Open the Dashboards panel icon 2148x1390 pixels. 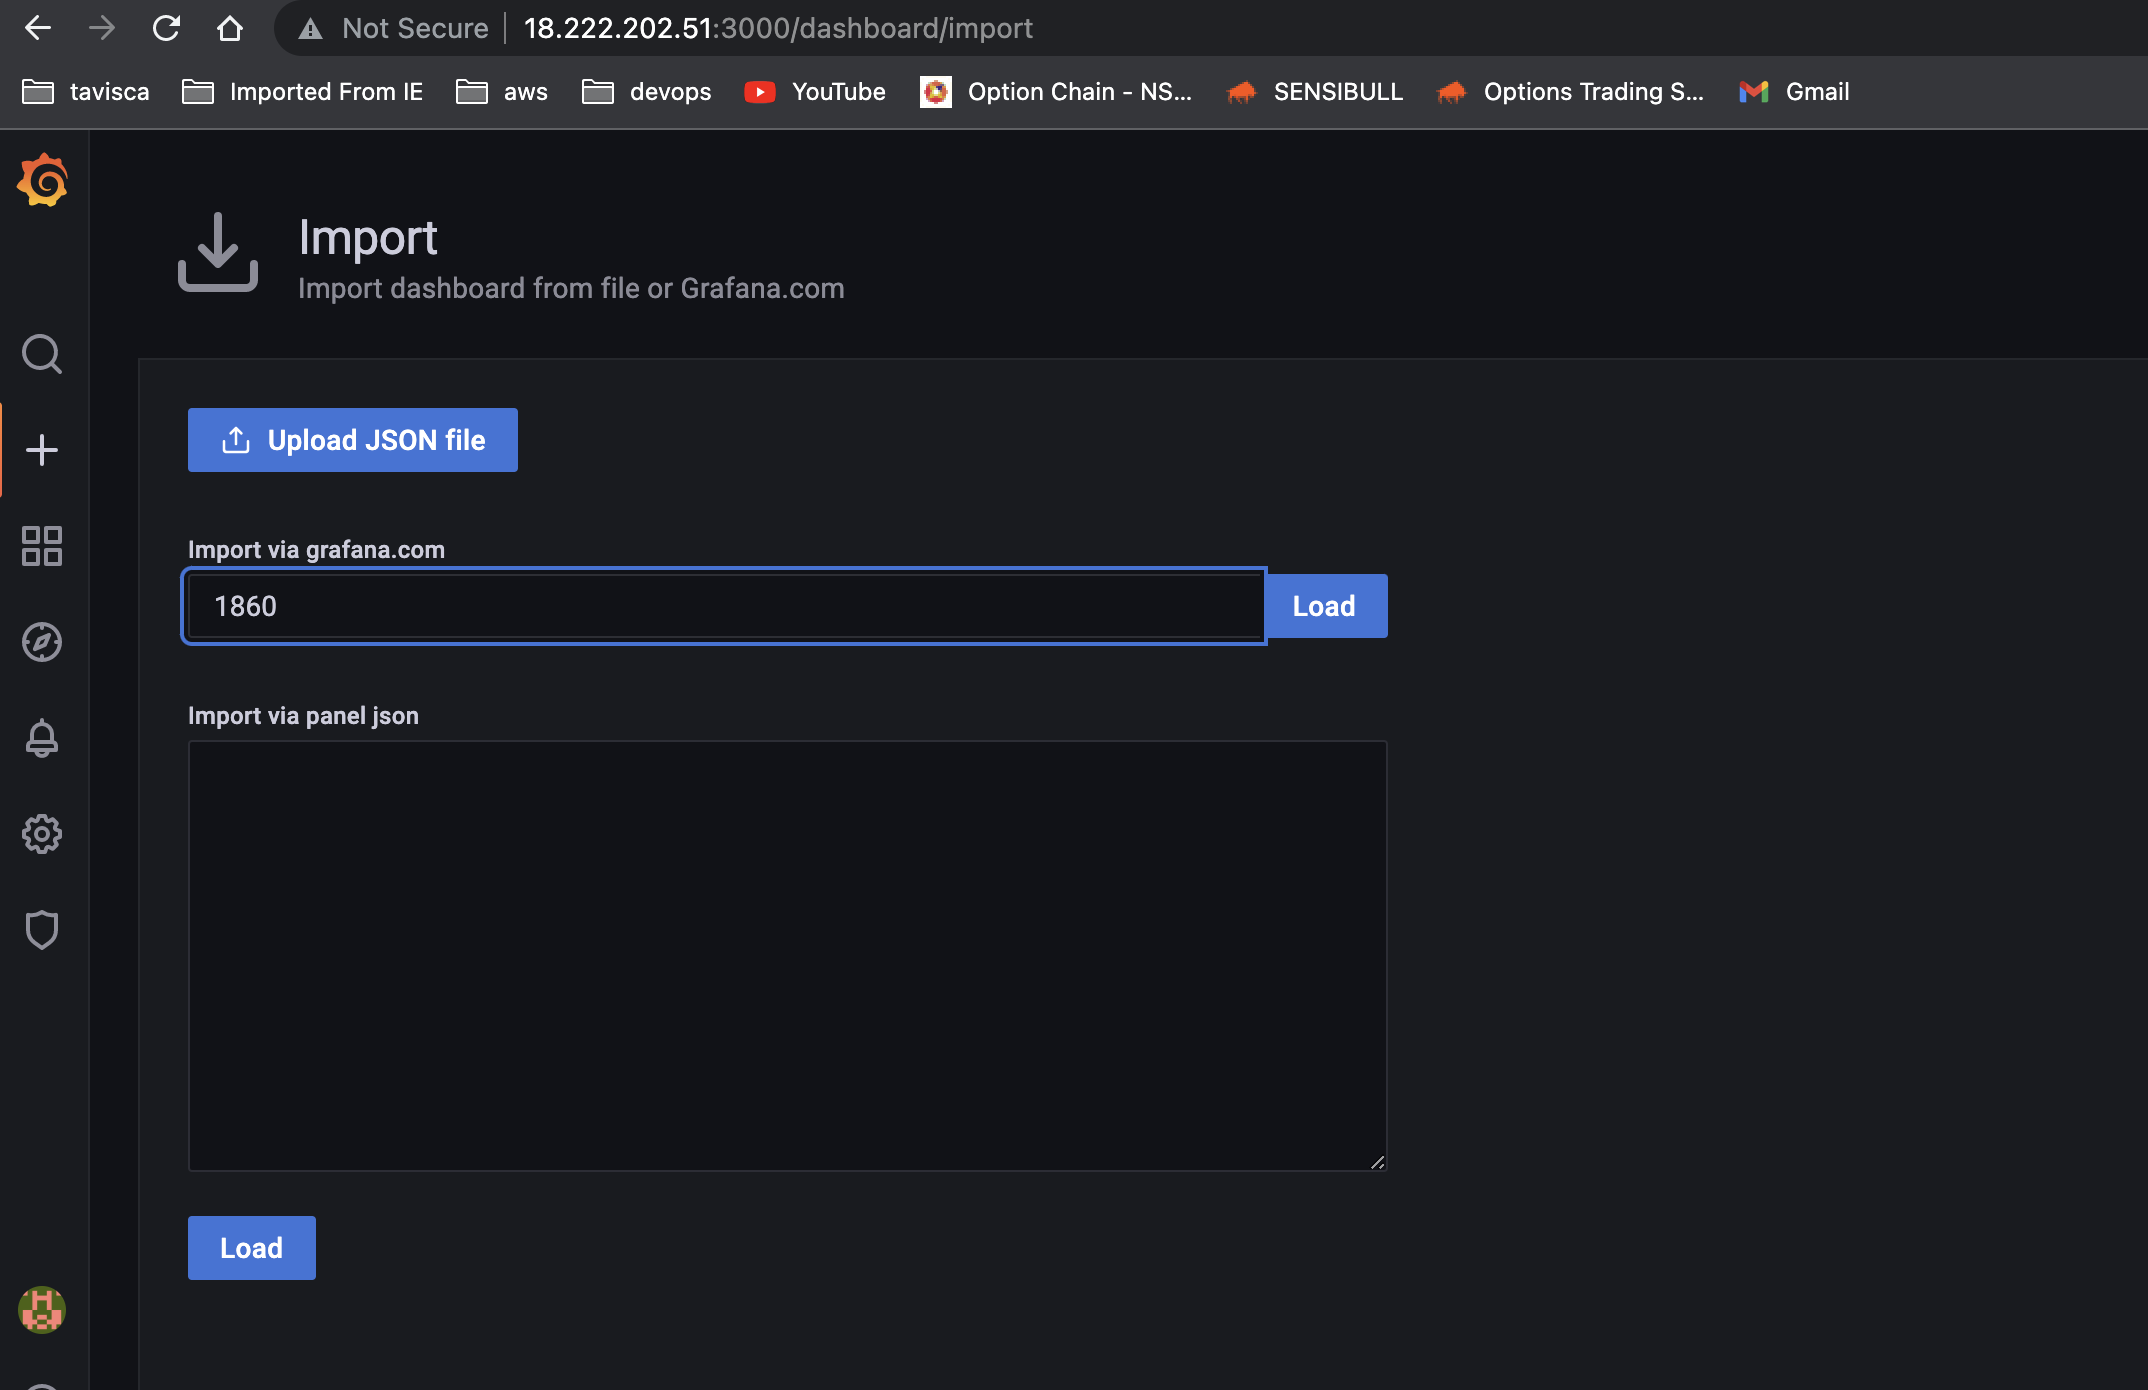(42, 546)
